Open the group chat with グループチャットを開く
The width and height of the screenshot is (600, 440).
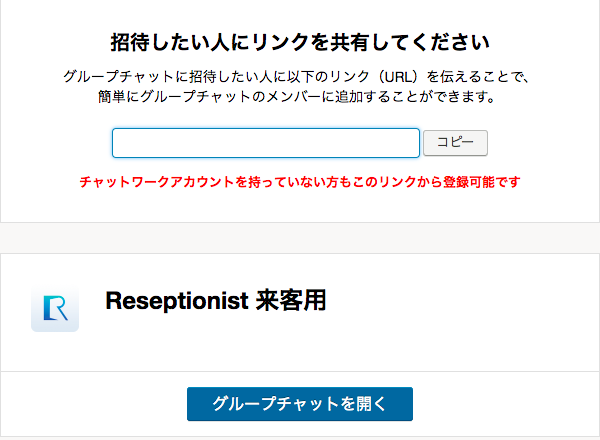tap(299, 403)
